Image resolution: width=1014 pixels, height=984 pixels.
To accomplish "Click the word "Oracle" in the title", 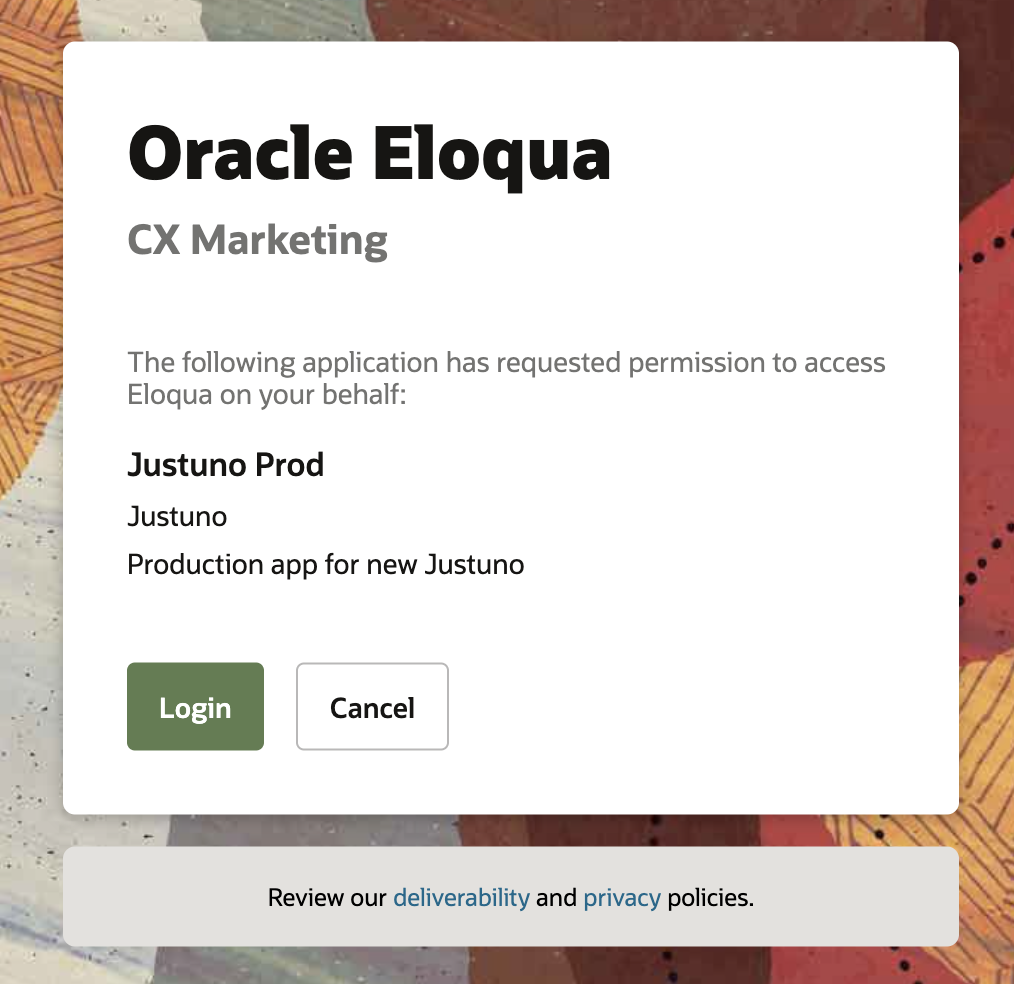I will click(241, 154).
